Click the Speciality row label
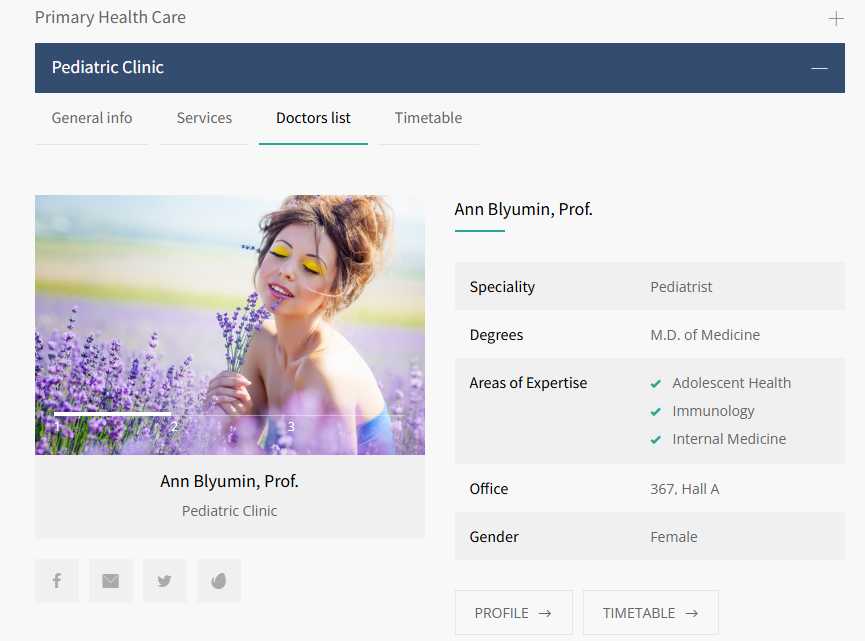The width and height of the screenshot is (865, 641). pyautogui.click(x=502, y=287)
